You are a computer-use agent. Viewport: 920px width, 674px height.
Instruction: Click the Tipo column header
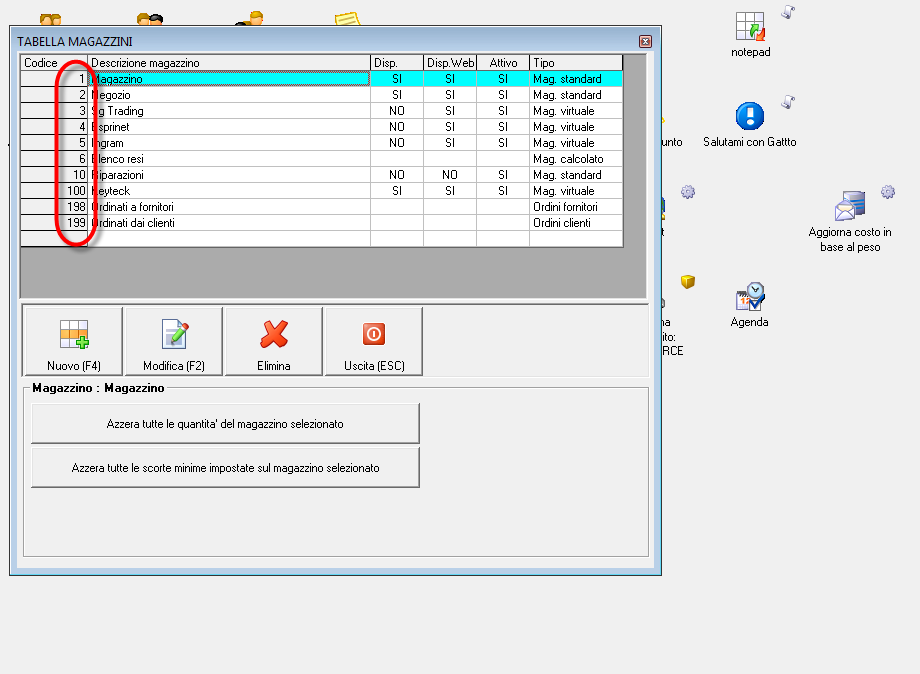(576, 63)
